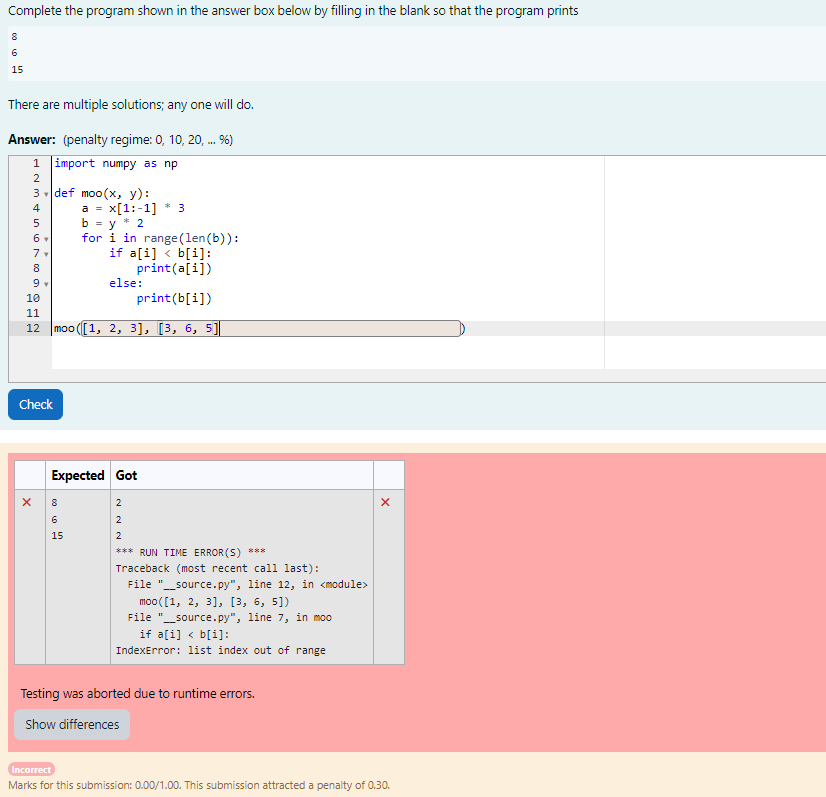Click the fold triangle beside line 9
Screen dimensions: 826x797
(45, 283)
